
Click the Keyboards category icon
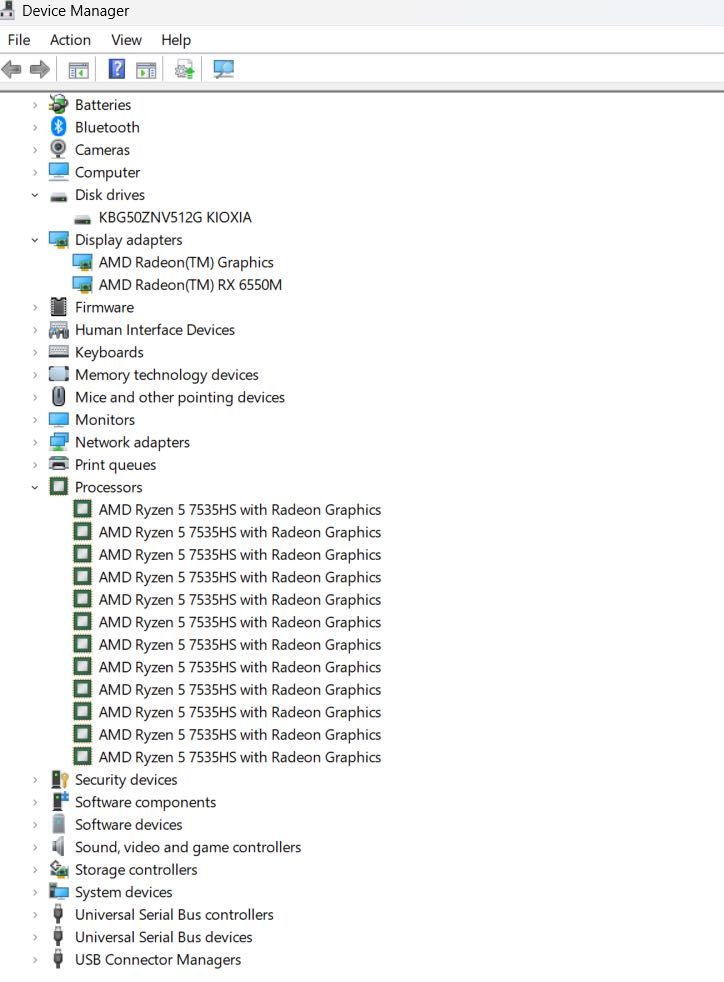tap(59, 351)
